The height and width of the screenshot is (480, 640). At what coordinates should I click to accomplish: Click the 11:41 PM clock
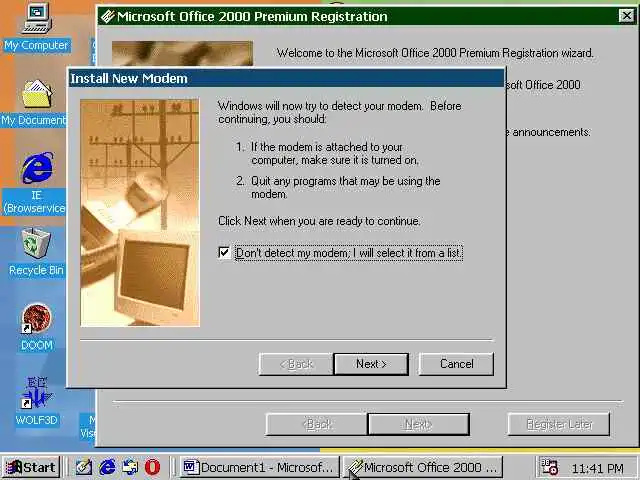598,468
